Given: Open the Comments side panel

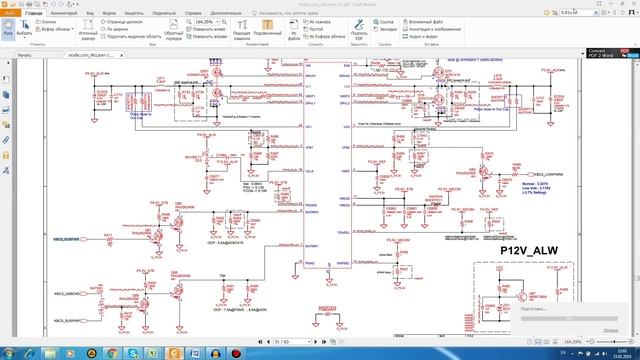Looking at the screenshot, I should point(6,125).
